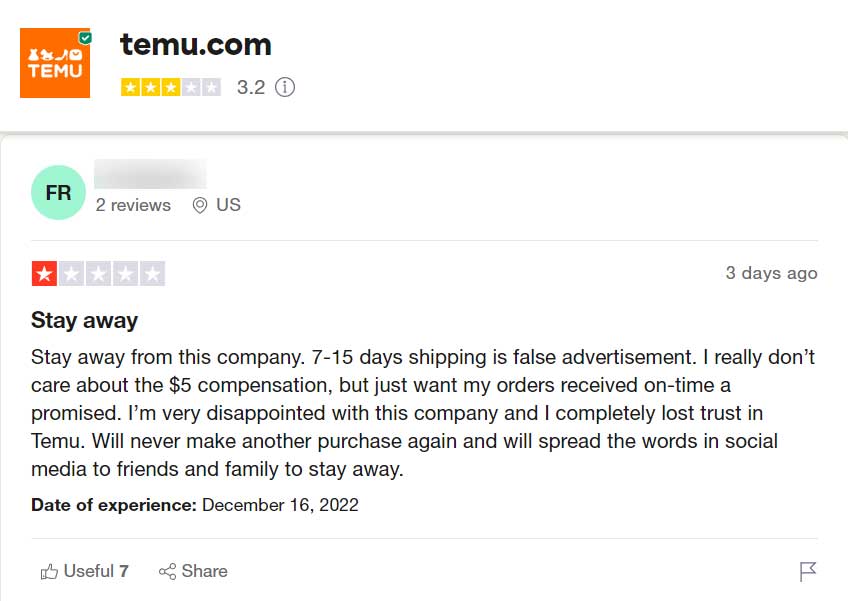Open the "Stay away" review title
Viewport: 848px width, 601px height.
point(85,320)
